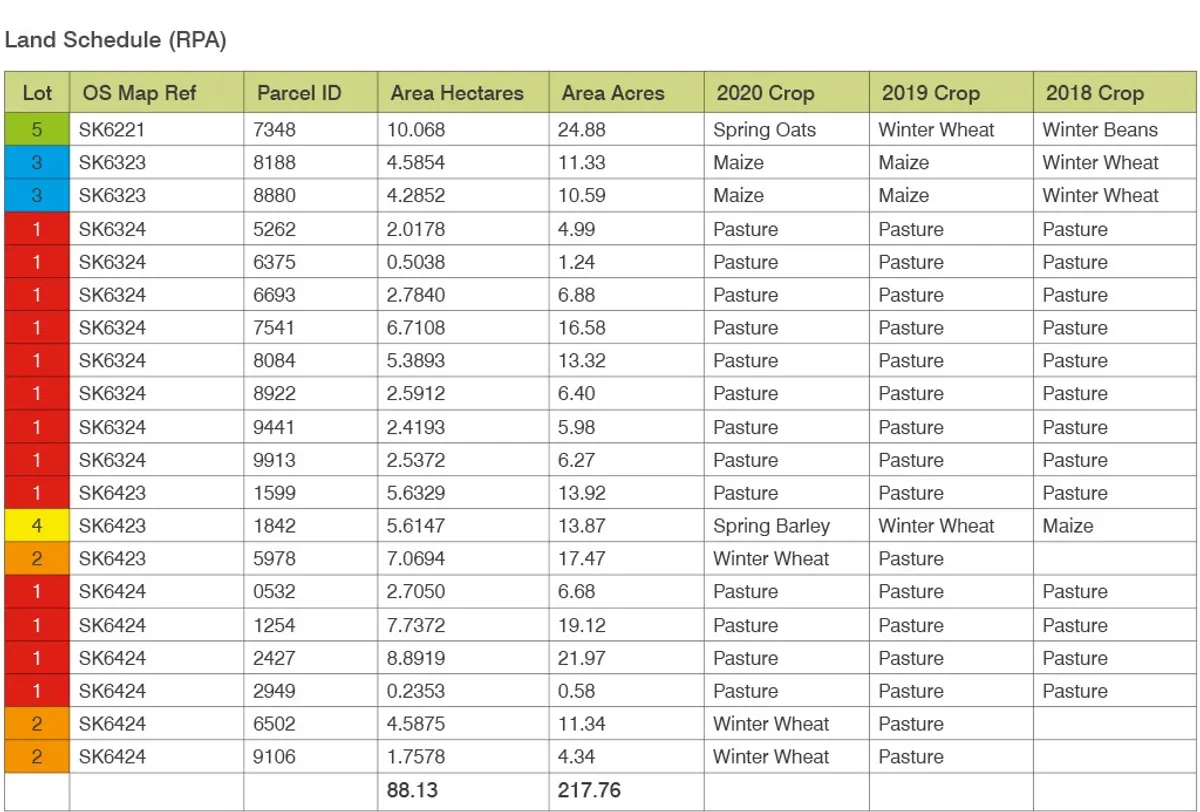Select the OS Map Ref column header

pos(157,93)
